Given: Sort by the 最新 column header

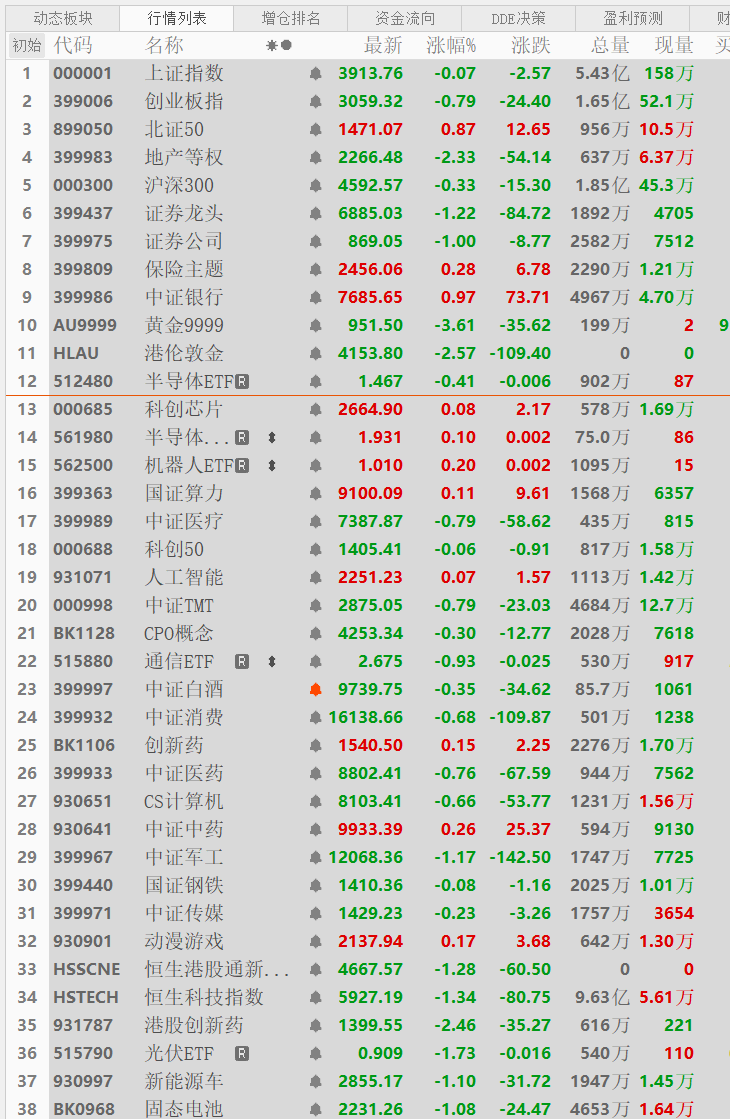Looking at the screenshot, I should tap(383, 46).
